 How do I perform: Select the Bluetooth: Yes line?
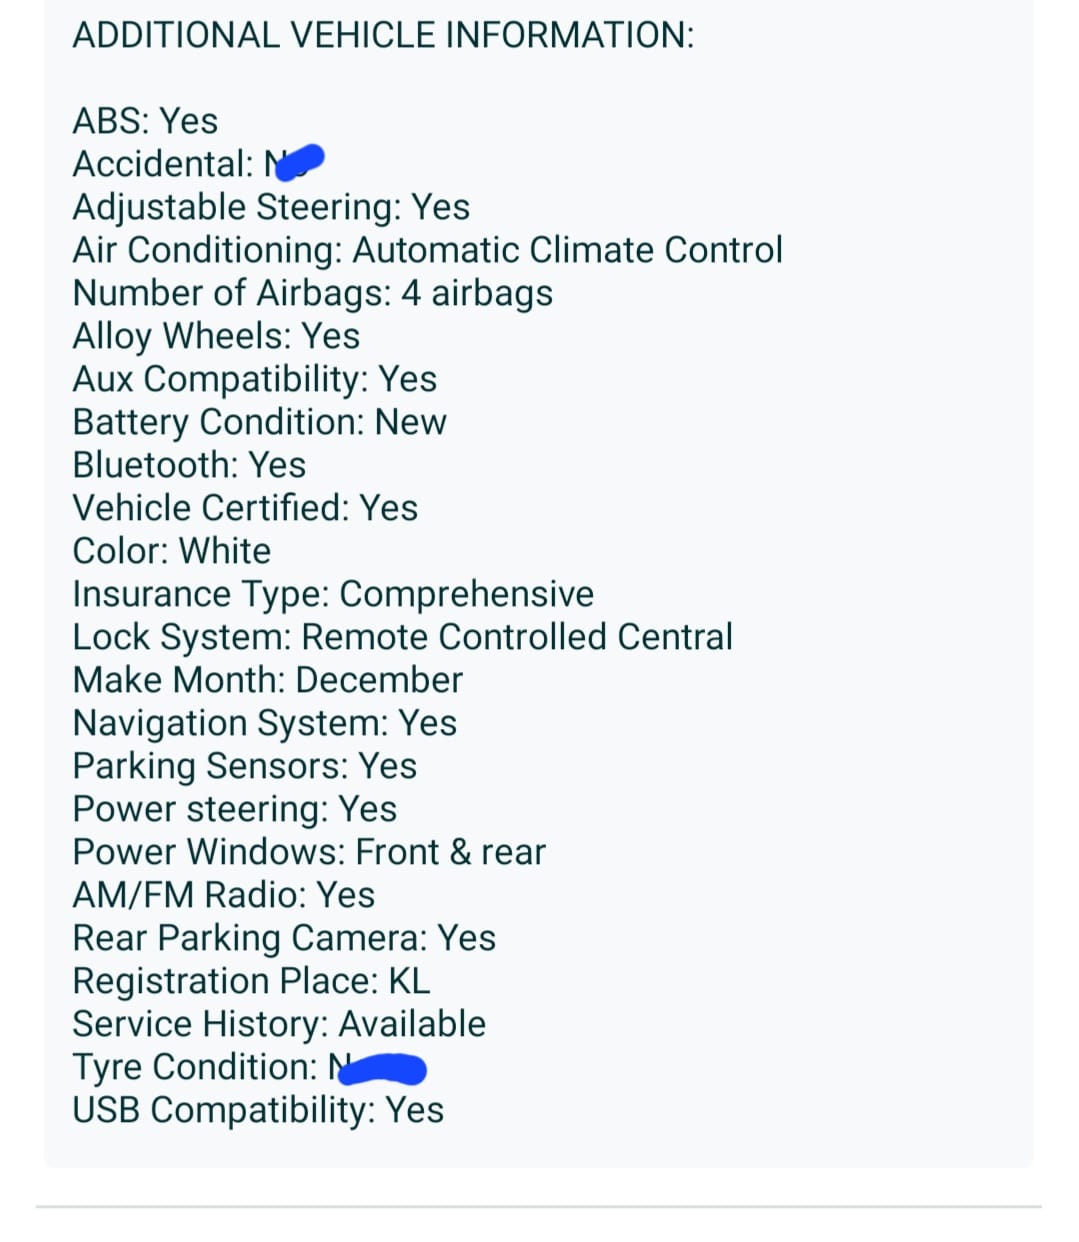[x=189, y=465]
